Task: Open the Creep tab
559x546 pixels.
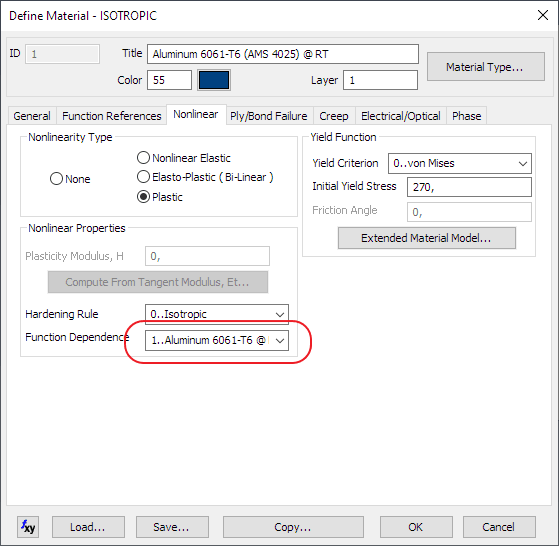Action: coord(334,116)
